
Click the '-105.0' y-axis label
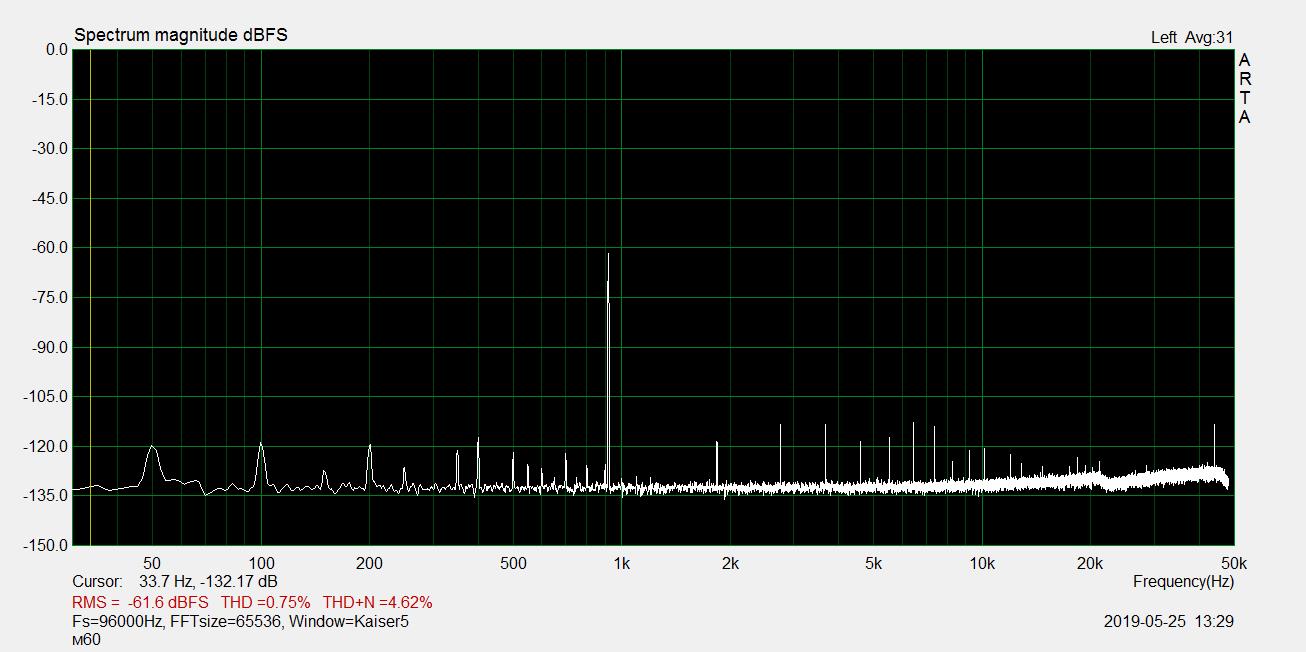tap(45, 397)
